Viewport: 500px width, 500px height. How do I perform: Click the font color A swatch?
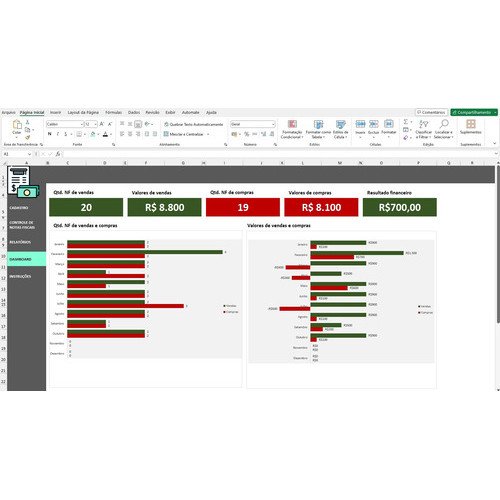[105, 134]
